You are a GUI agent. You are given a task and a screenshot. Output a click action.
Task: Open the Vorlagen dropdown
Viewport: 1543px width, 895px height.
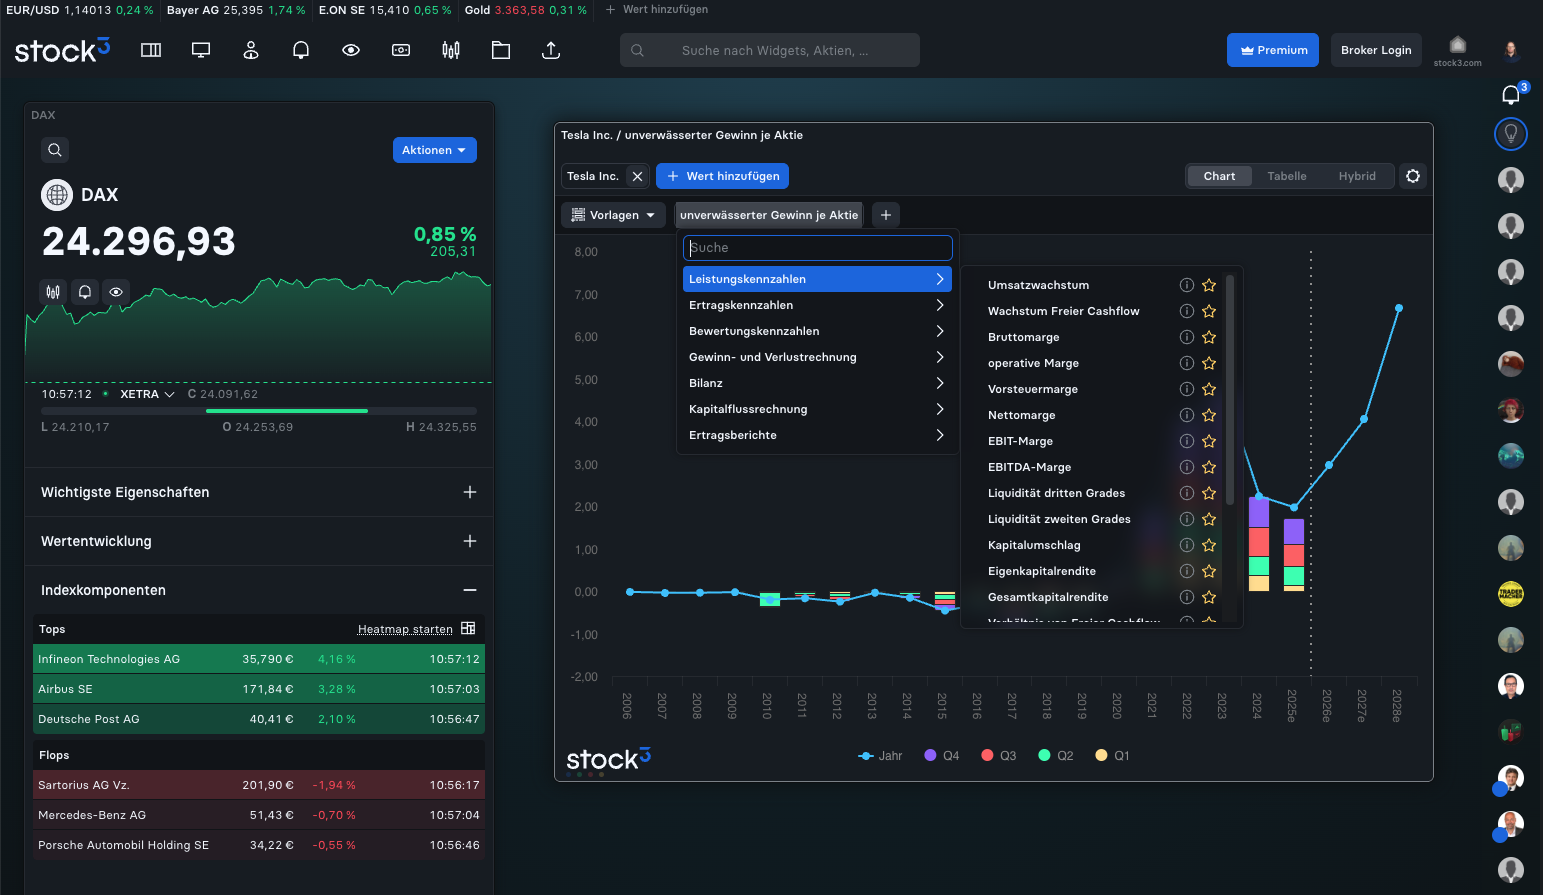[x=613, y=215]
